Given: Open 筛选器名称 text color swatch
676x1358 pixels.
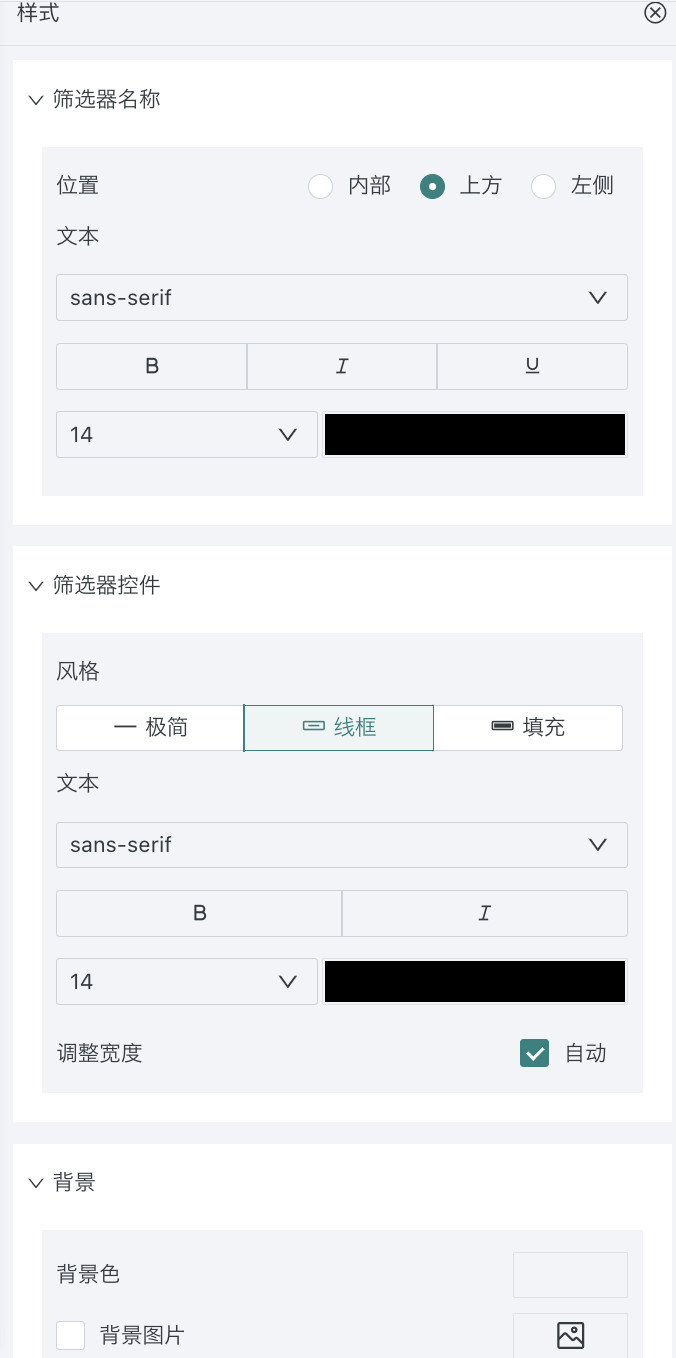Looking at the screenshot, I should (475, 434).
